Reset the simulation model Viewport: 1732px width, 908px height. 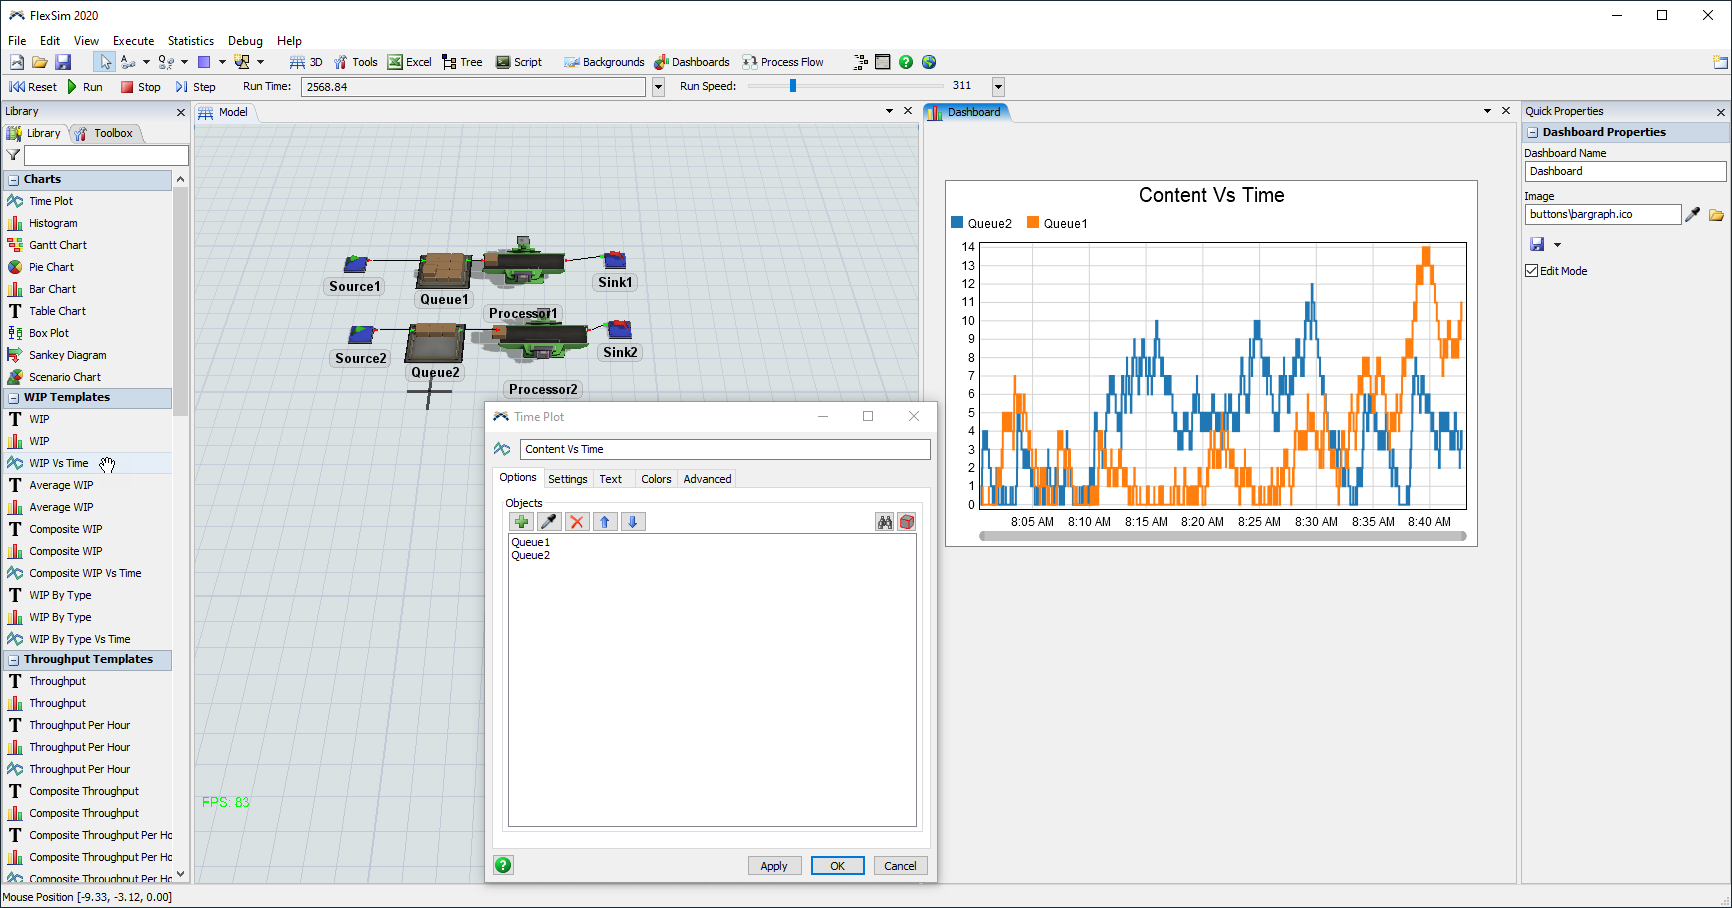[33, 87]
